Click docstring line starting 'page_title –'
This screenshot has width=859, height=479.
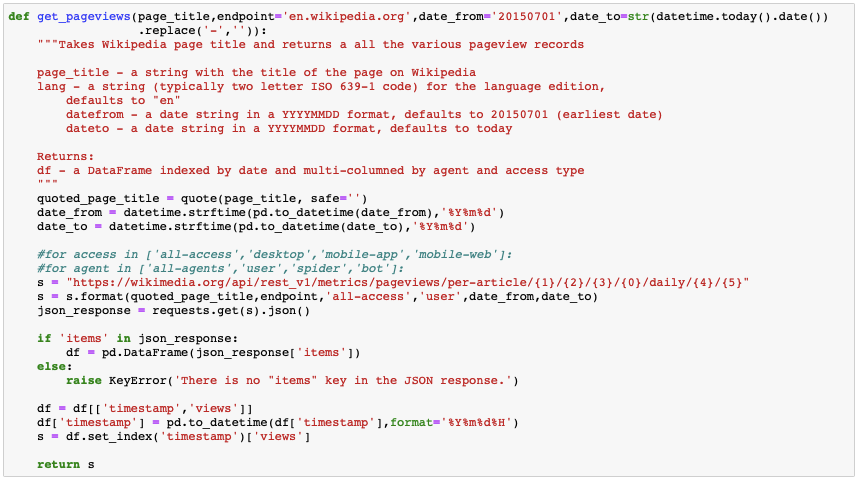(256, 72)
